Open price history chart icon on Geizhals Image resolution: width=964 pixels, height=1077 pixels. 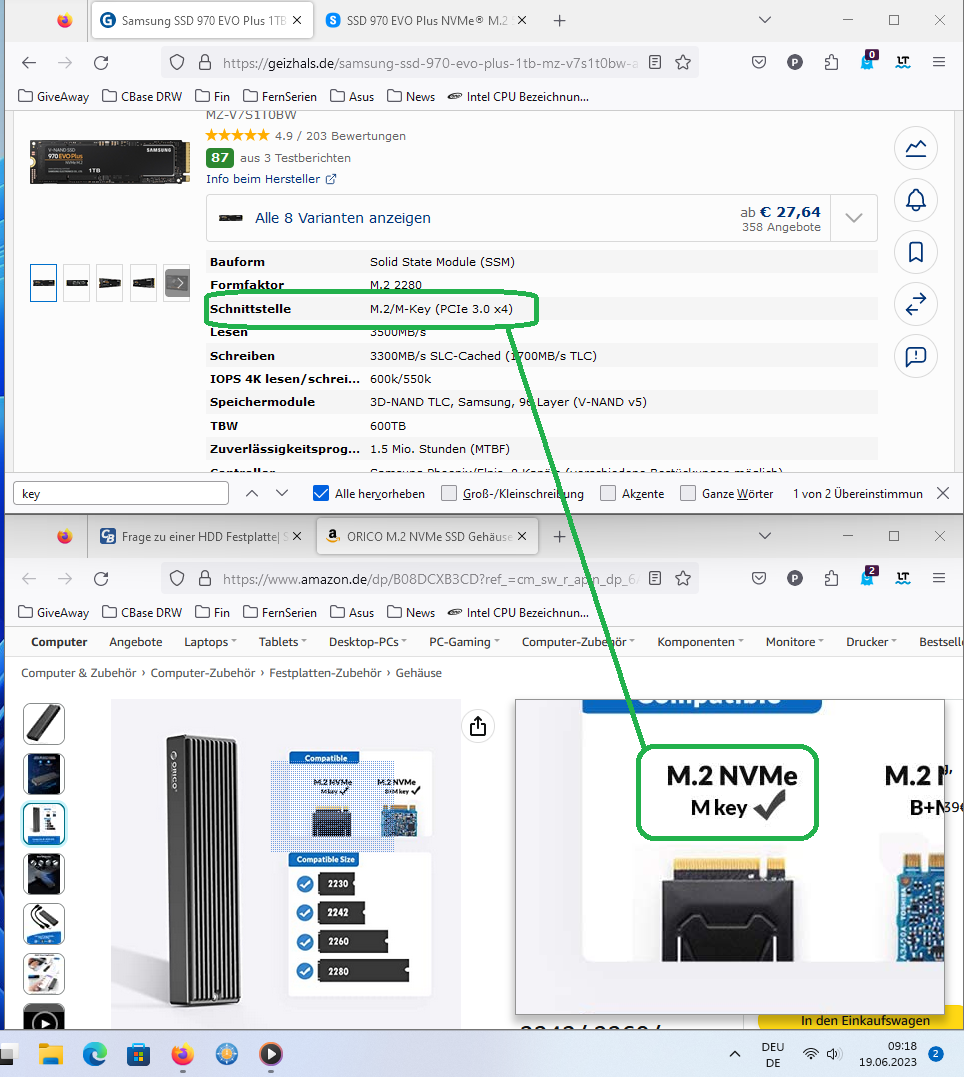(916, 148)
